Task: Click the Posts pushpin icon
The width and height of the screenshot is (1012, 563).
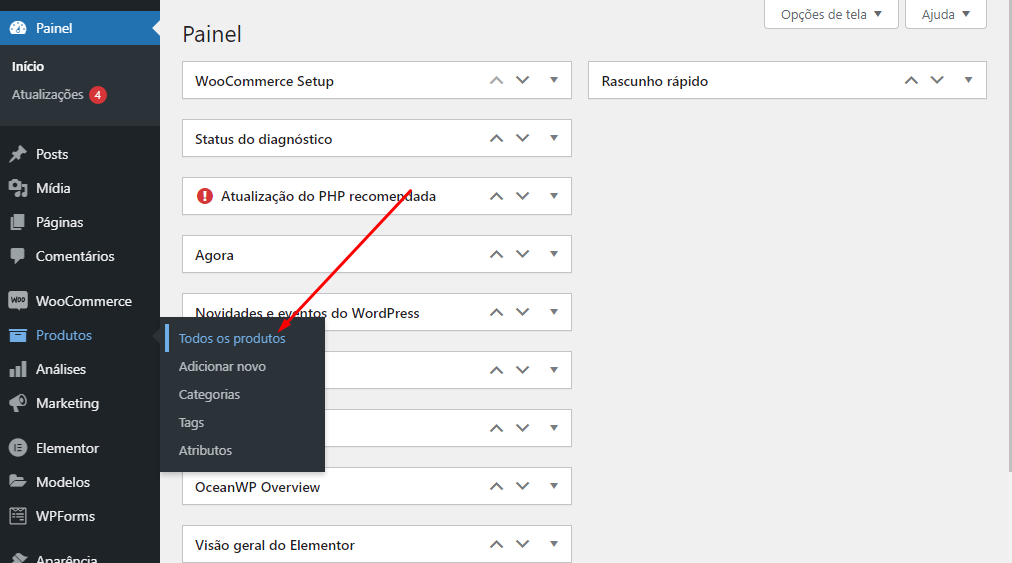Action: coord(18,154)
